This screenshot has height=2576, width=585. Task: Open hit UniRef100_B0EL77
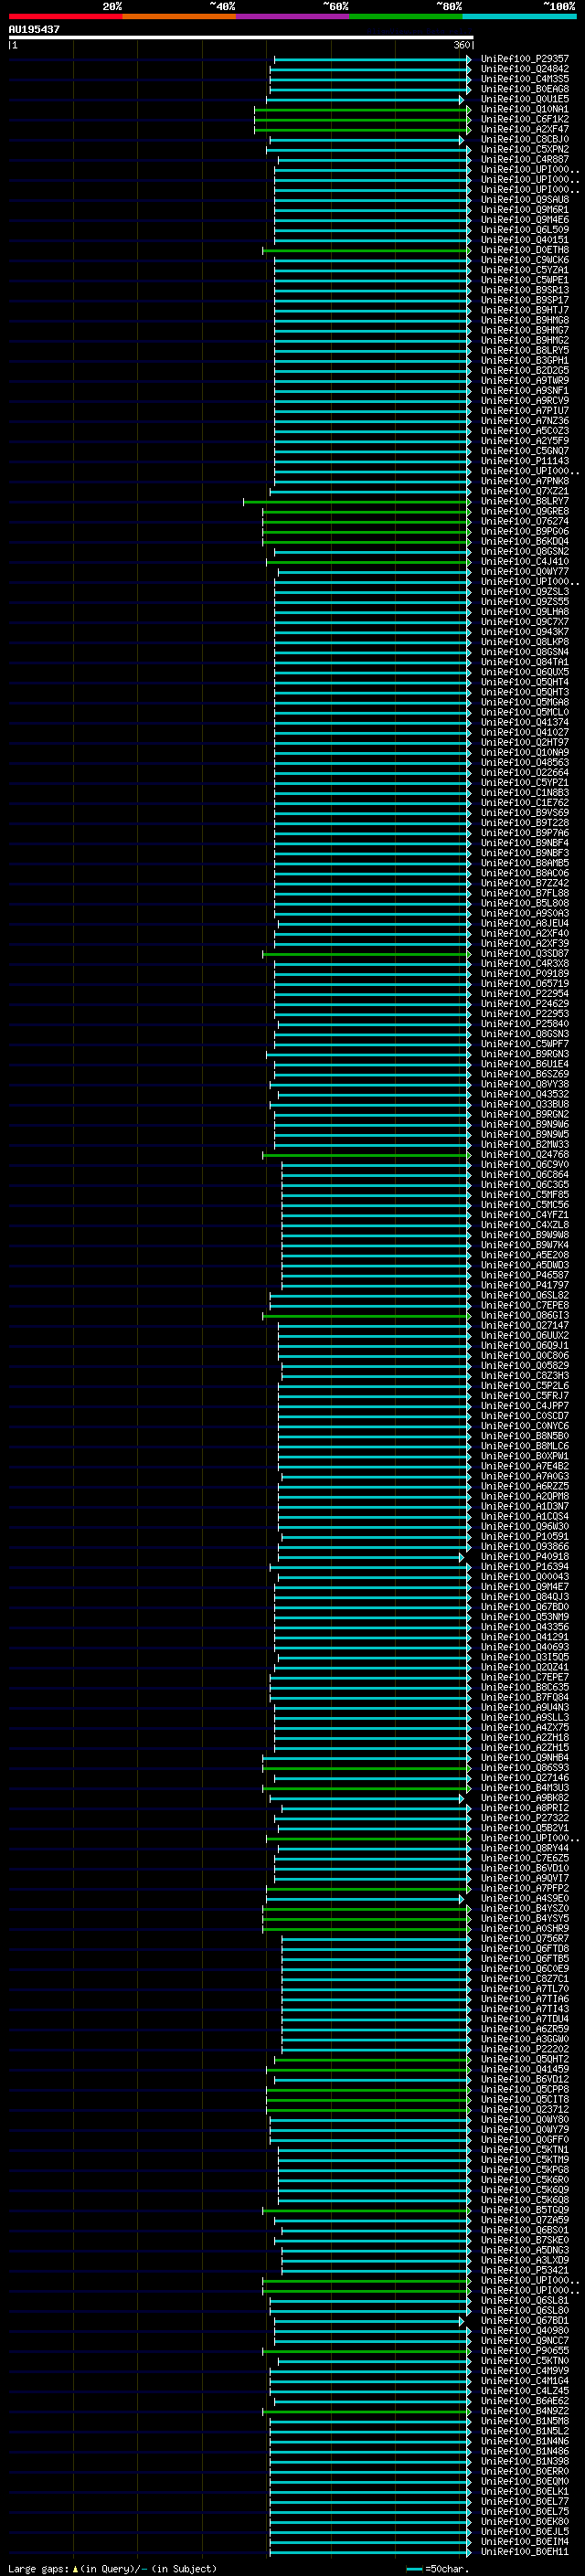pos(525,2501)
